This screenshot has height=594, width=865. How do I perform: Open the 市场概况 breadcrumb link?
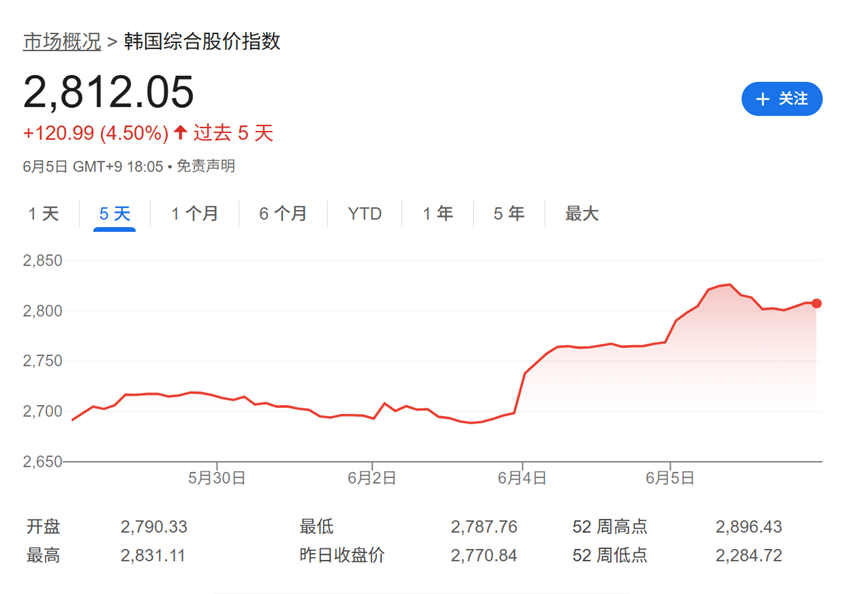coord(62,41)
